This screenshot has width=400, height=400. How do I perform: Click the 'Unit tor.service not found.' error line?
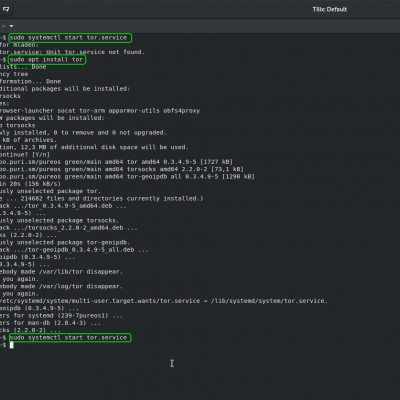[x=72, y=52]
